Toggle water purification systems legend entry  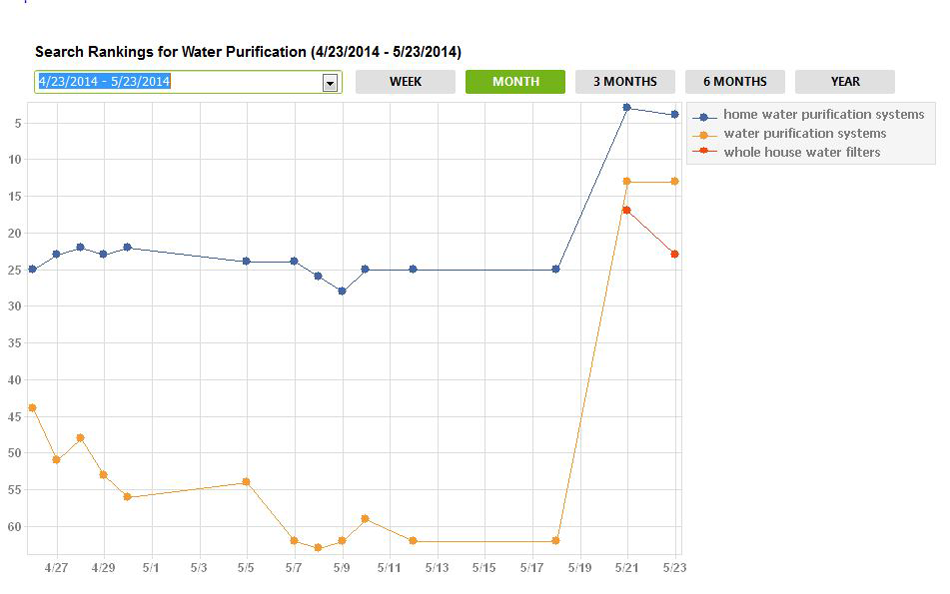tap(804, 134)
